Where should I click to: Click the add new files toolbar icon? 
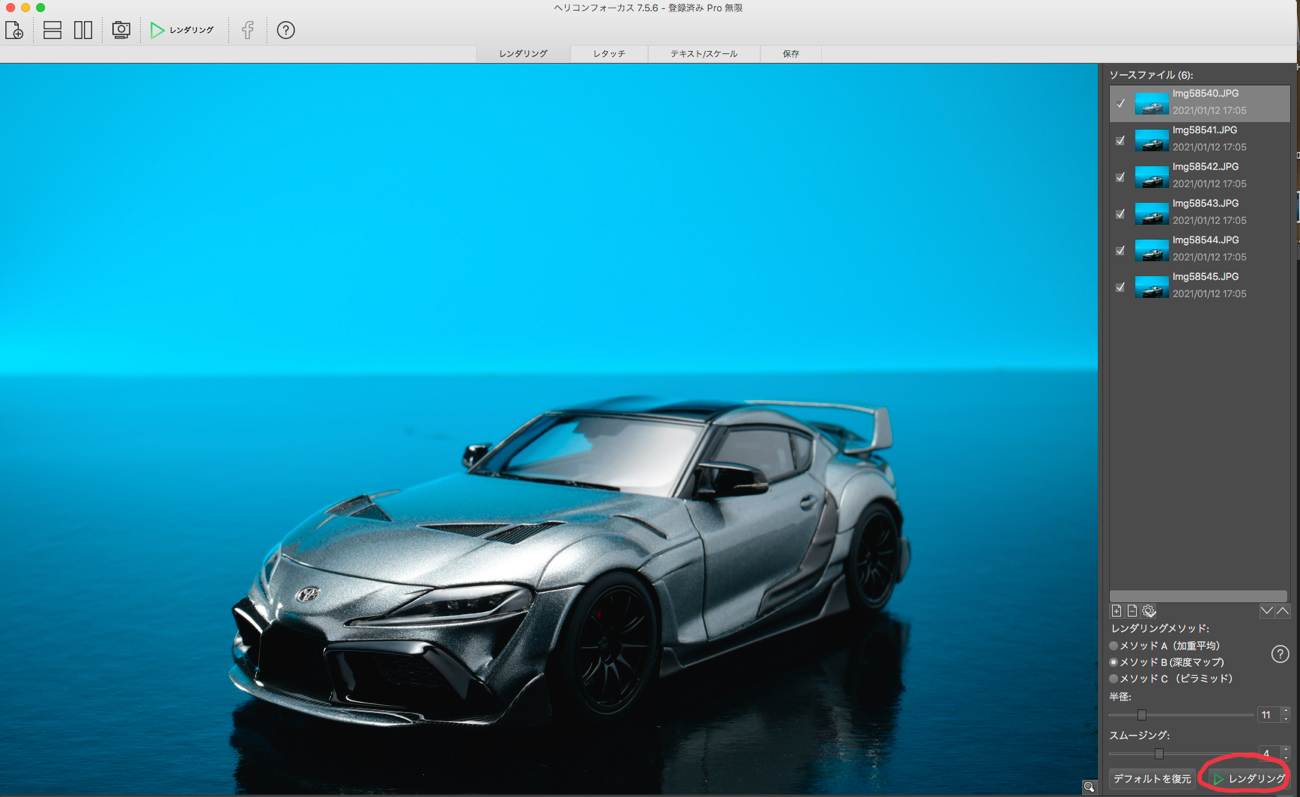pos(15,30)
